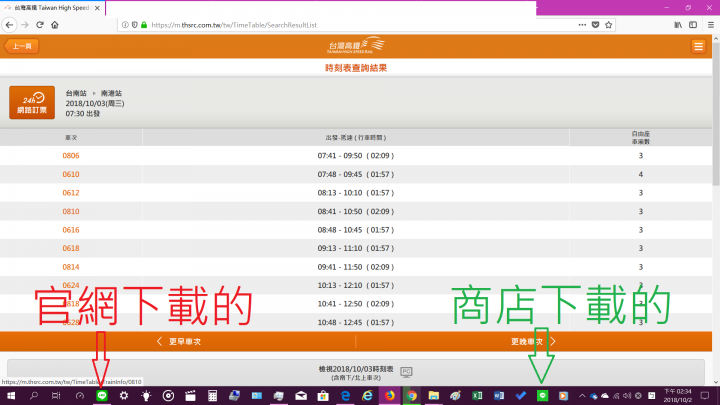The height and width of the screenshot is (405, 720).
Task: Bookmark this page with the star
Action: coord(609,25)
